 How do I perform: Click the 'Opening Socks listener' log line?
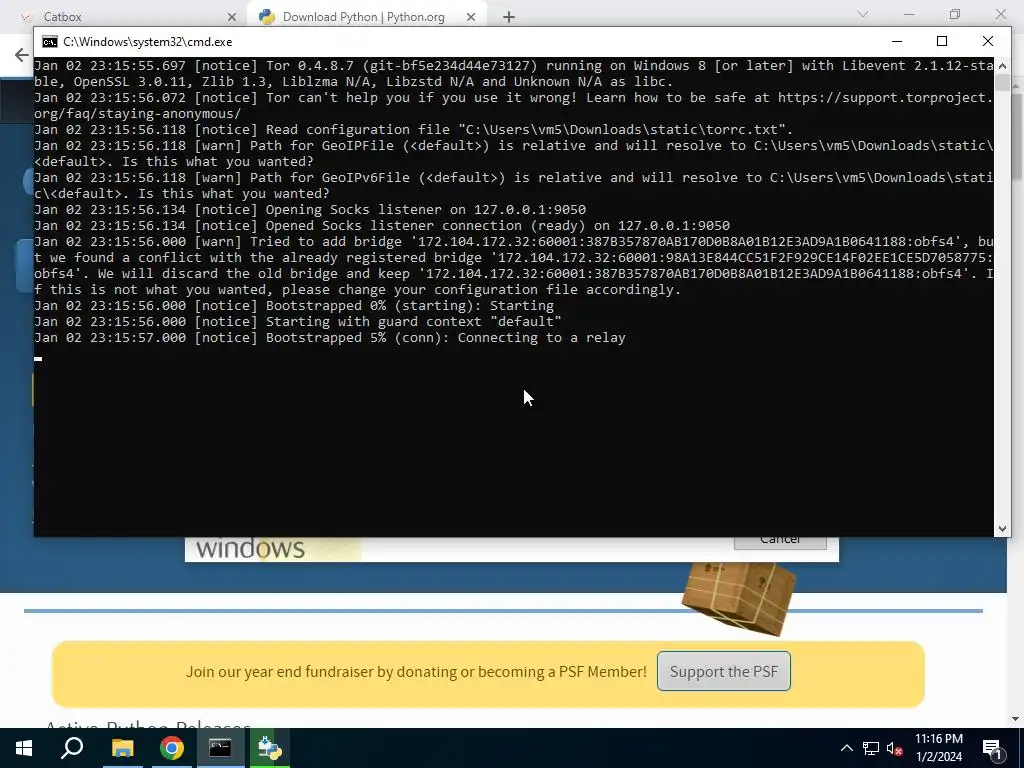310,210
